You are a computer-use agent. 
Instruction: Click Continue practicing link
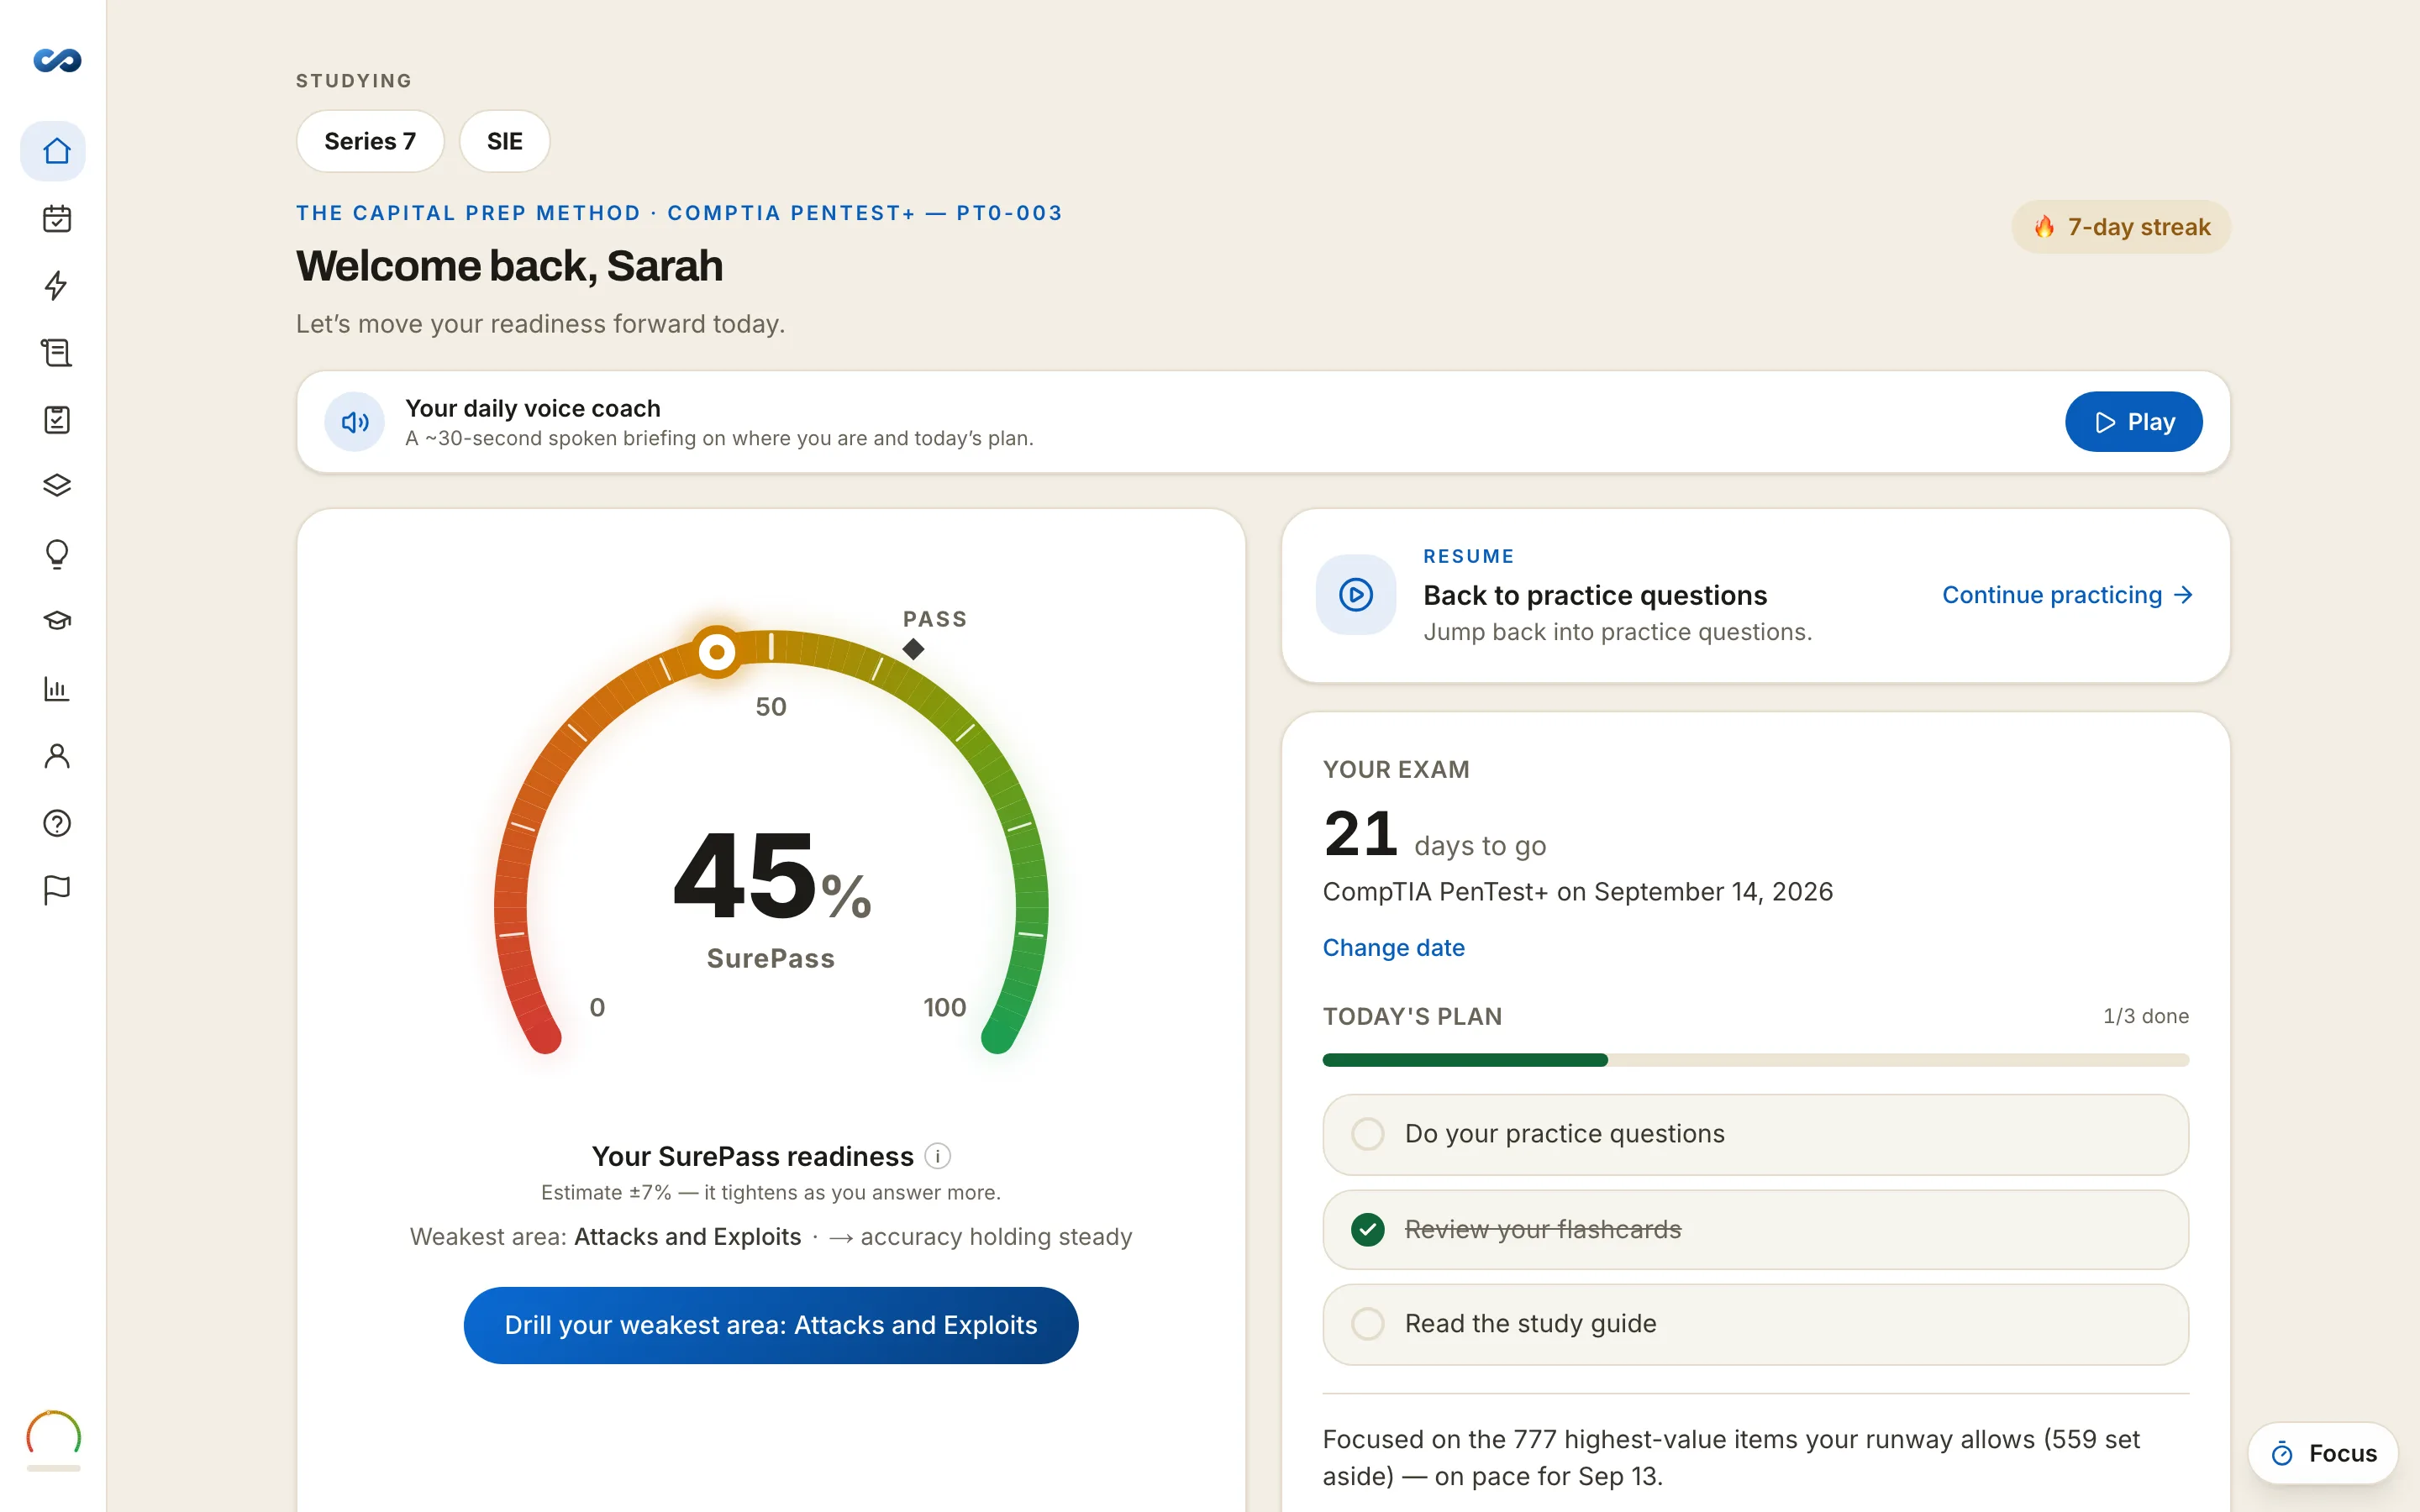[2067, 595]
